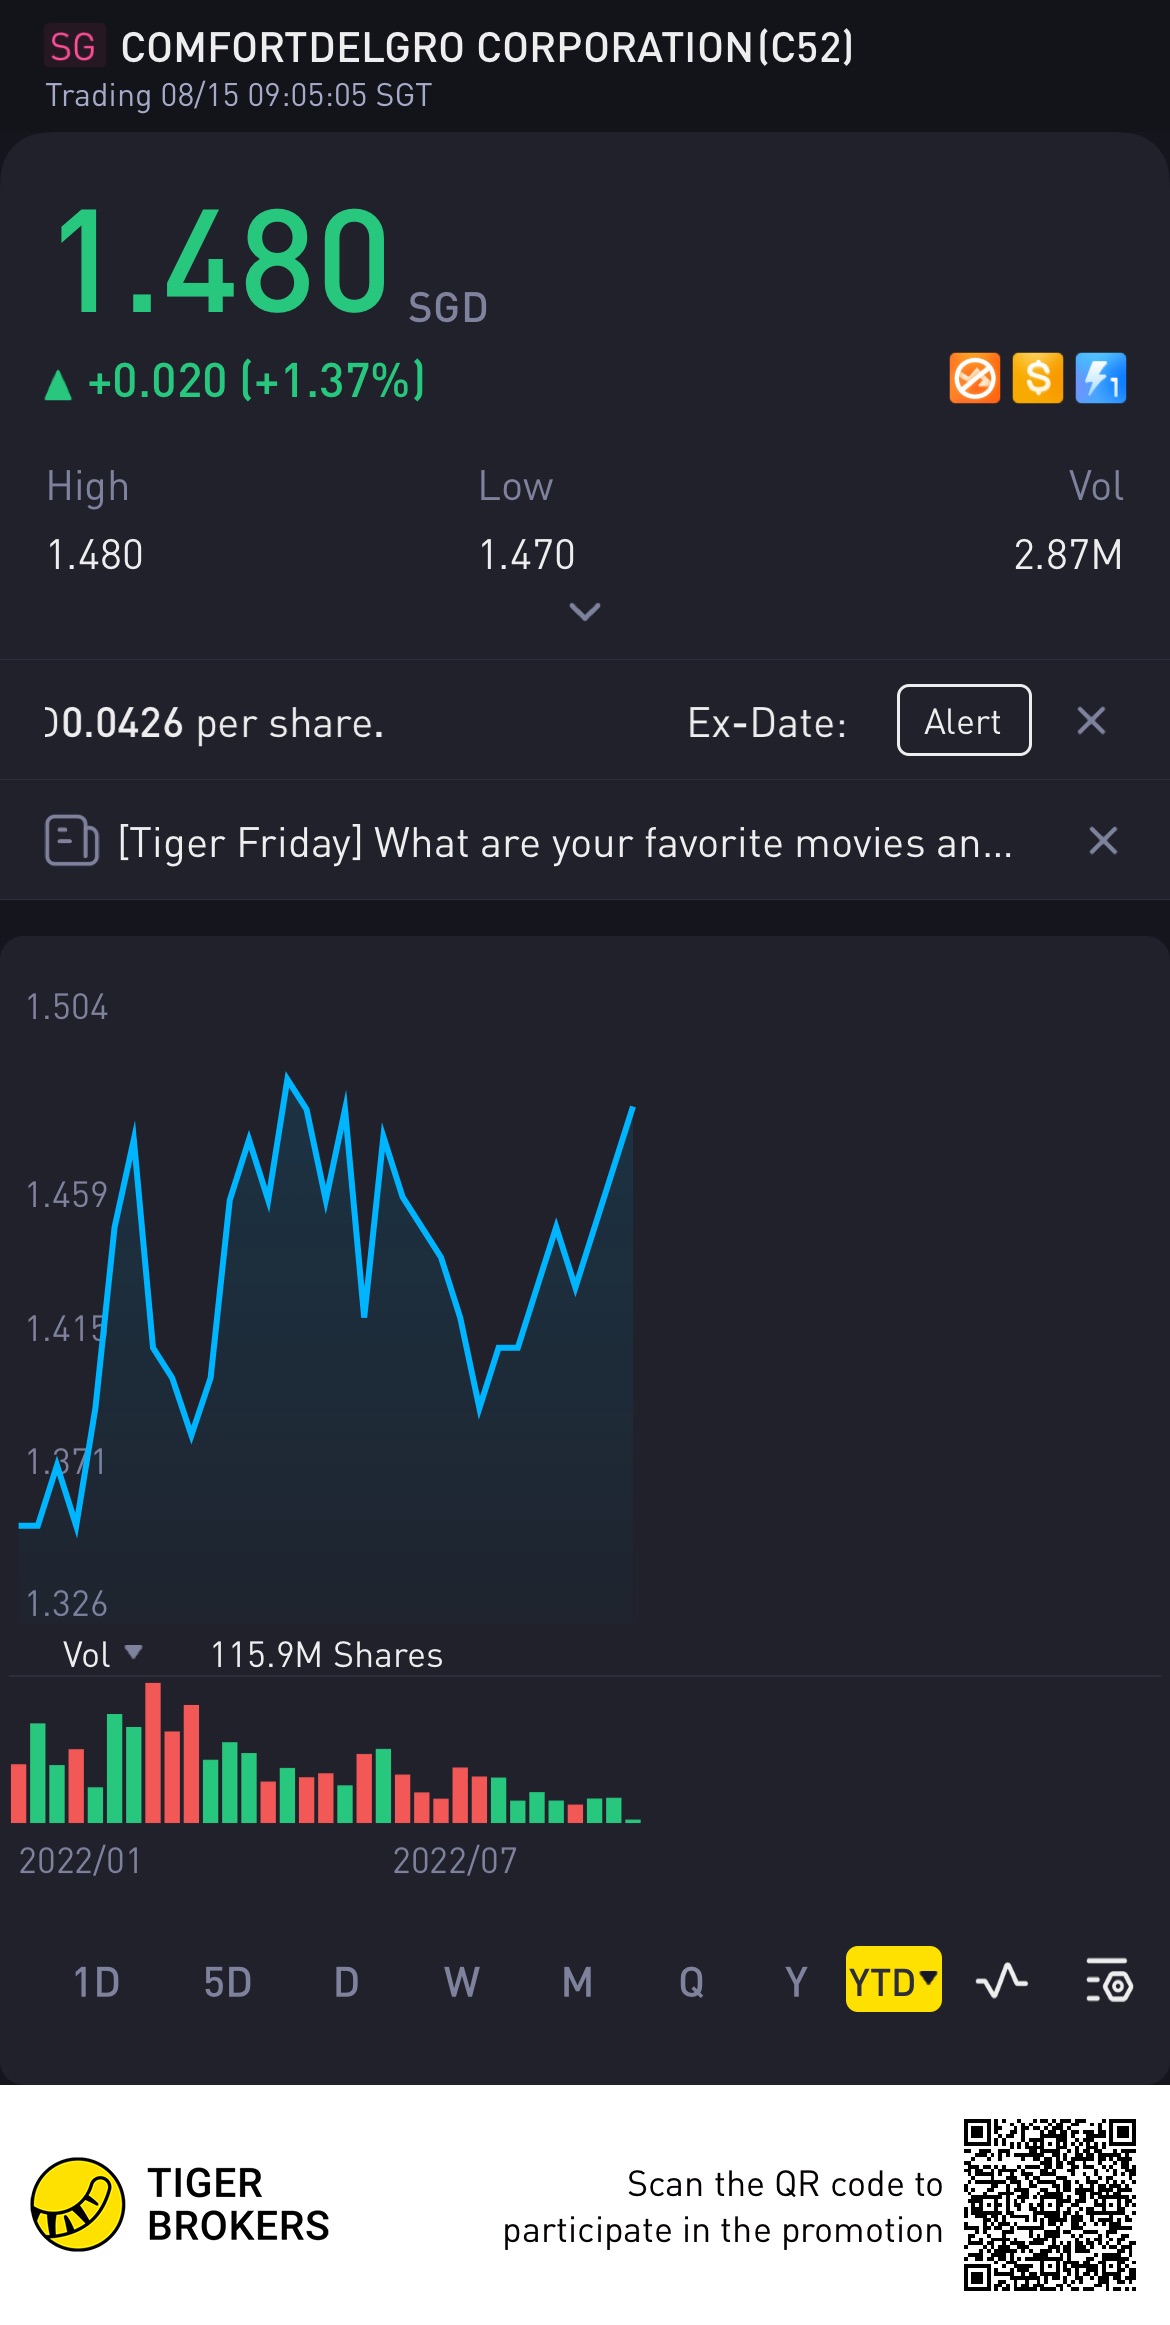Viewport: 1170px width, 2325px height.
Task: Tap the yellow dollar sign badge icon
Action: [1037, 379]
